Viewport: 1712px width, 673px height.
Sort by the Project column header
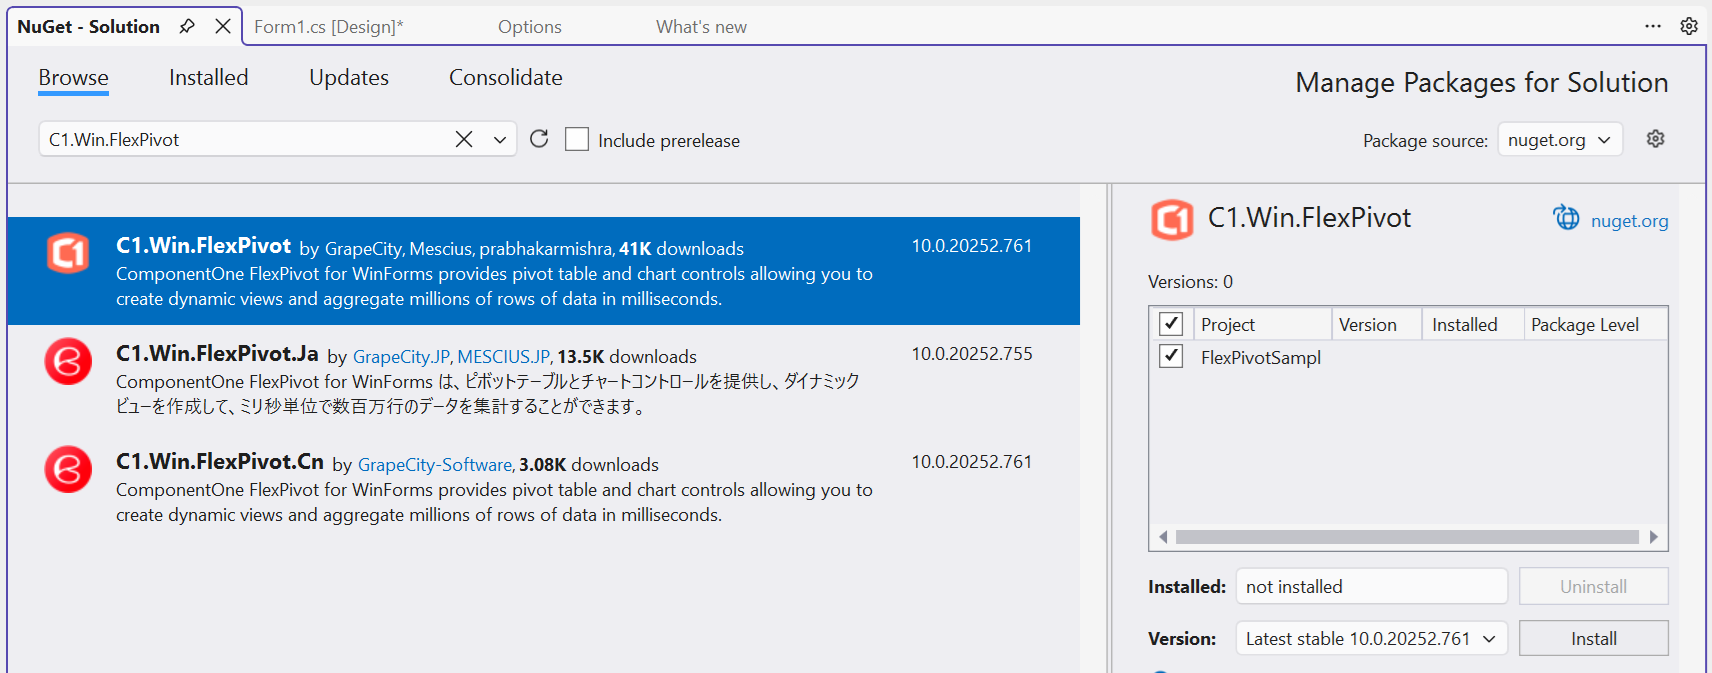(1263, 324)
